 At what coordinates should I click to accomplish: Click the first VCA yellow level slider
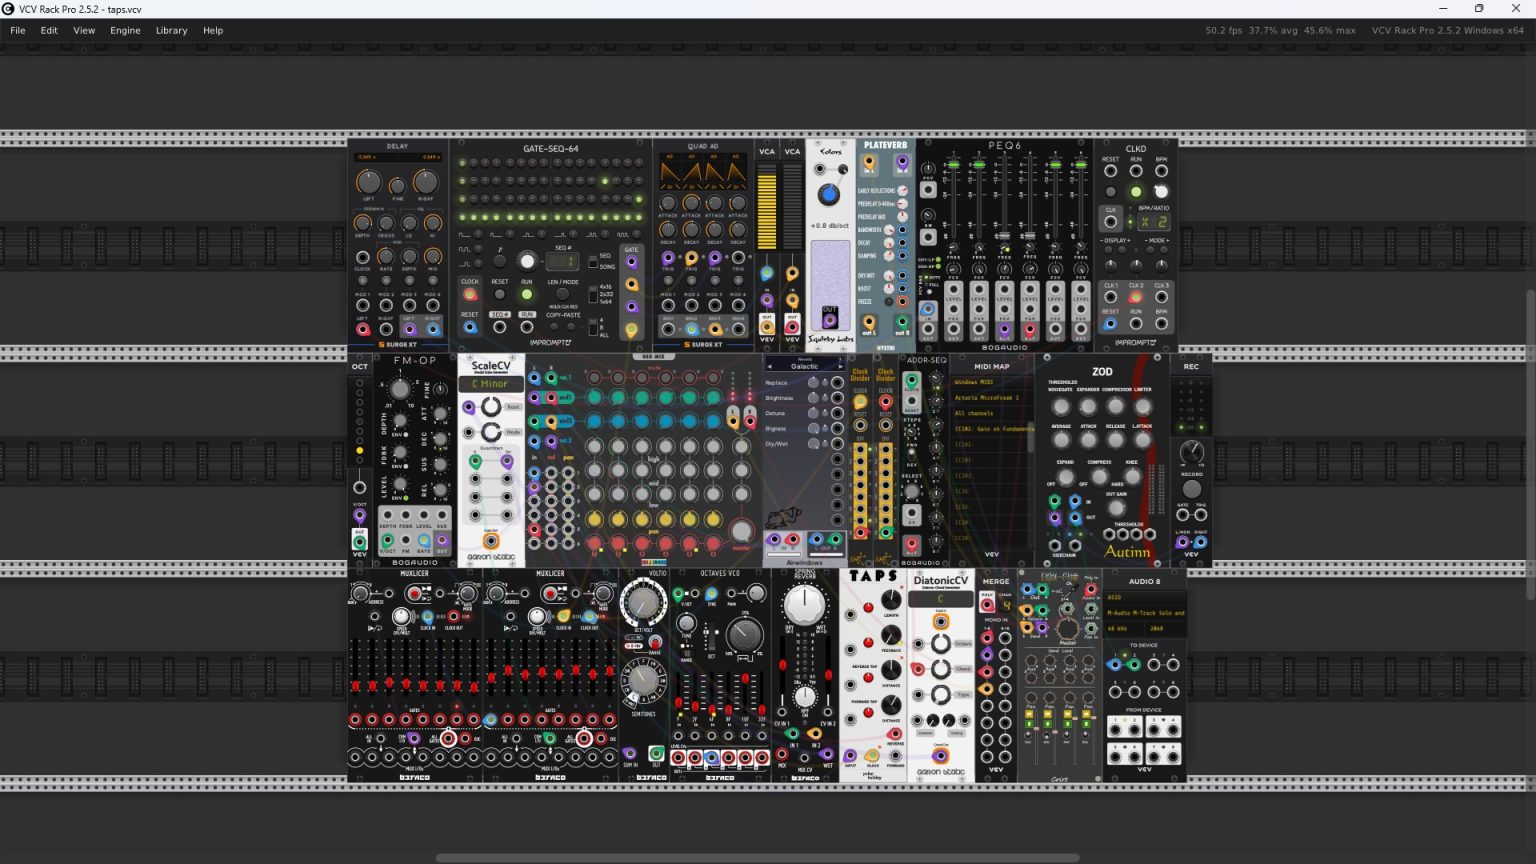coord(767,208)
